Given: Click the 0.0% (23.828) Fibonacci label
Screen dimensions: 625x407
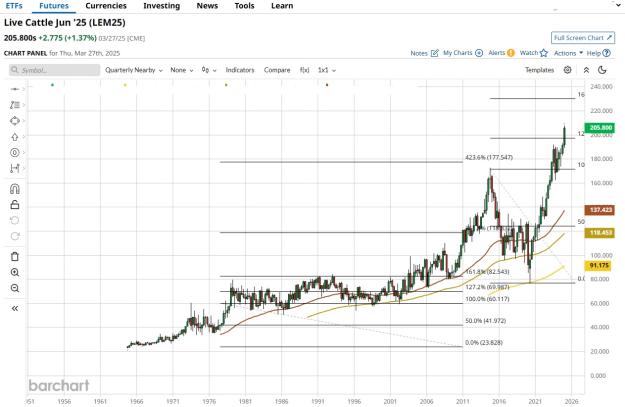Looking at the screenshot, I should [x=484, y=342].
